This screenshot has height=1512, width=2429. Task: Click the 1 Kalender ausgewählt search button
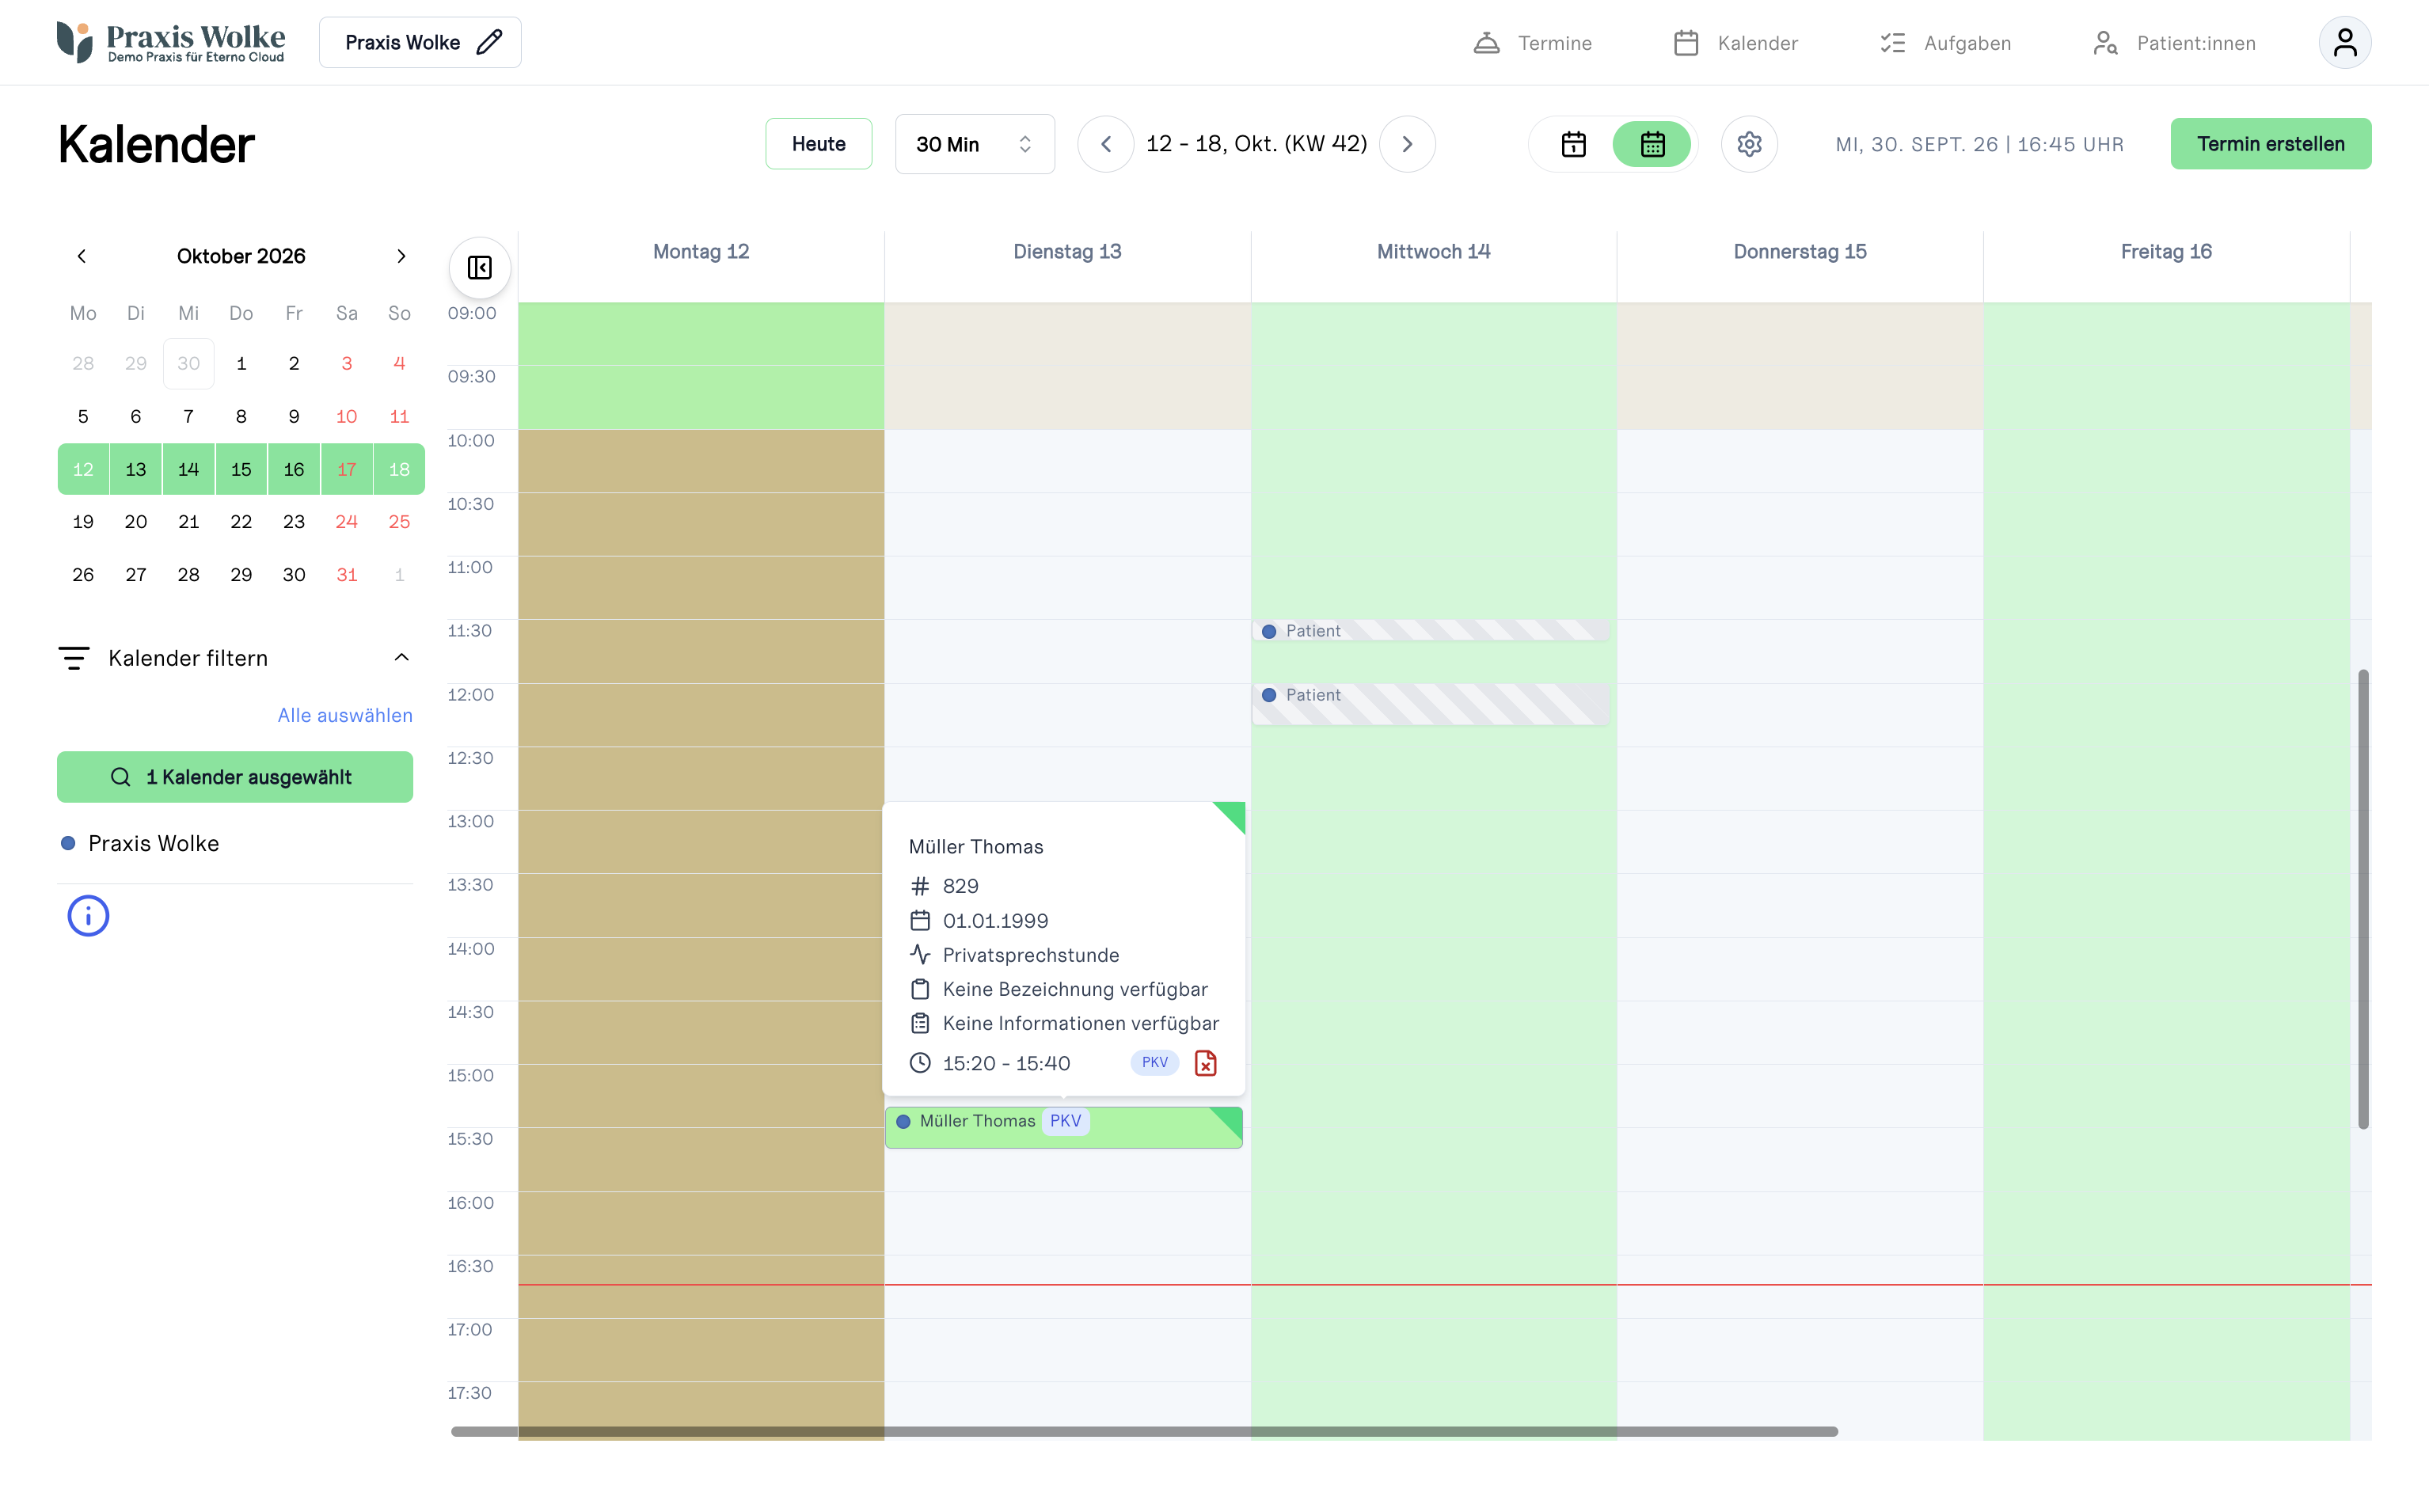click(235, 777)
